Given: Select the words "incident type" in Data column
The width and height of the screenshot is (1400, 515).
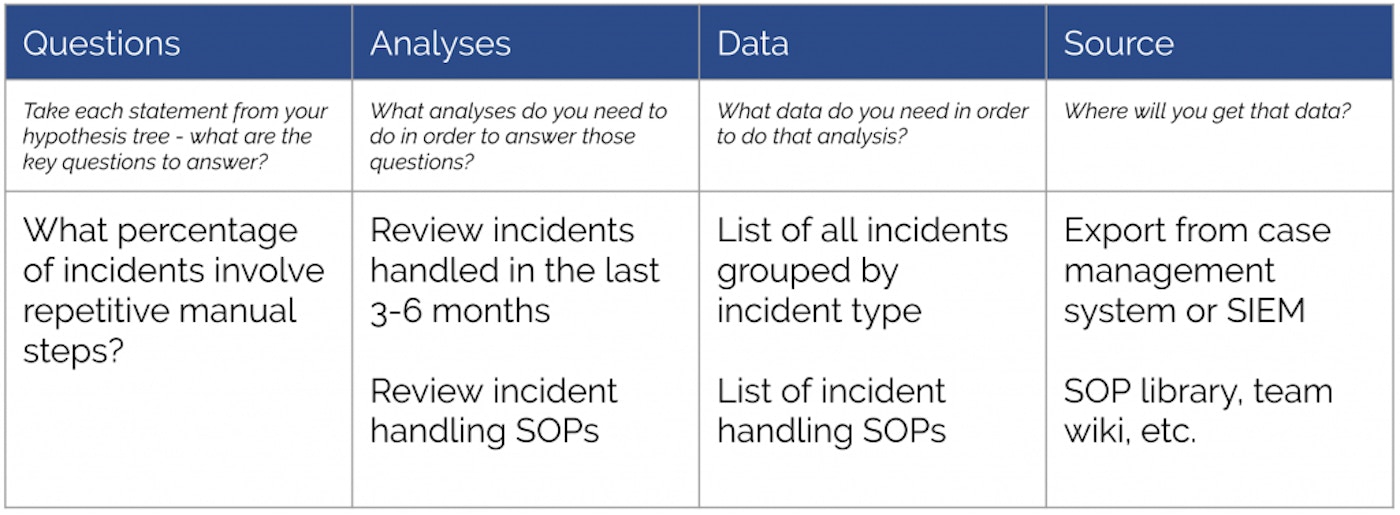Looking at the screenshot, I should pos(818,311).
